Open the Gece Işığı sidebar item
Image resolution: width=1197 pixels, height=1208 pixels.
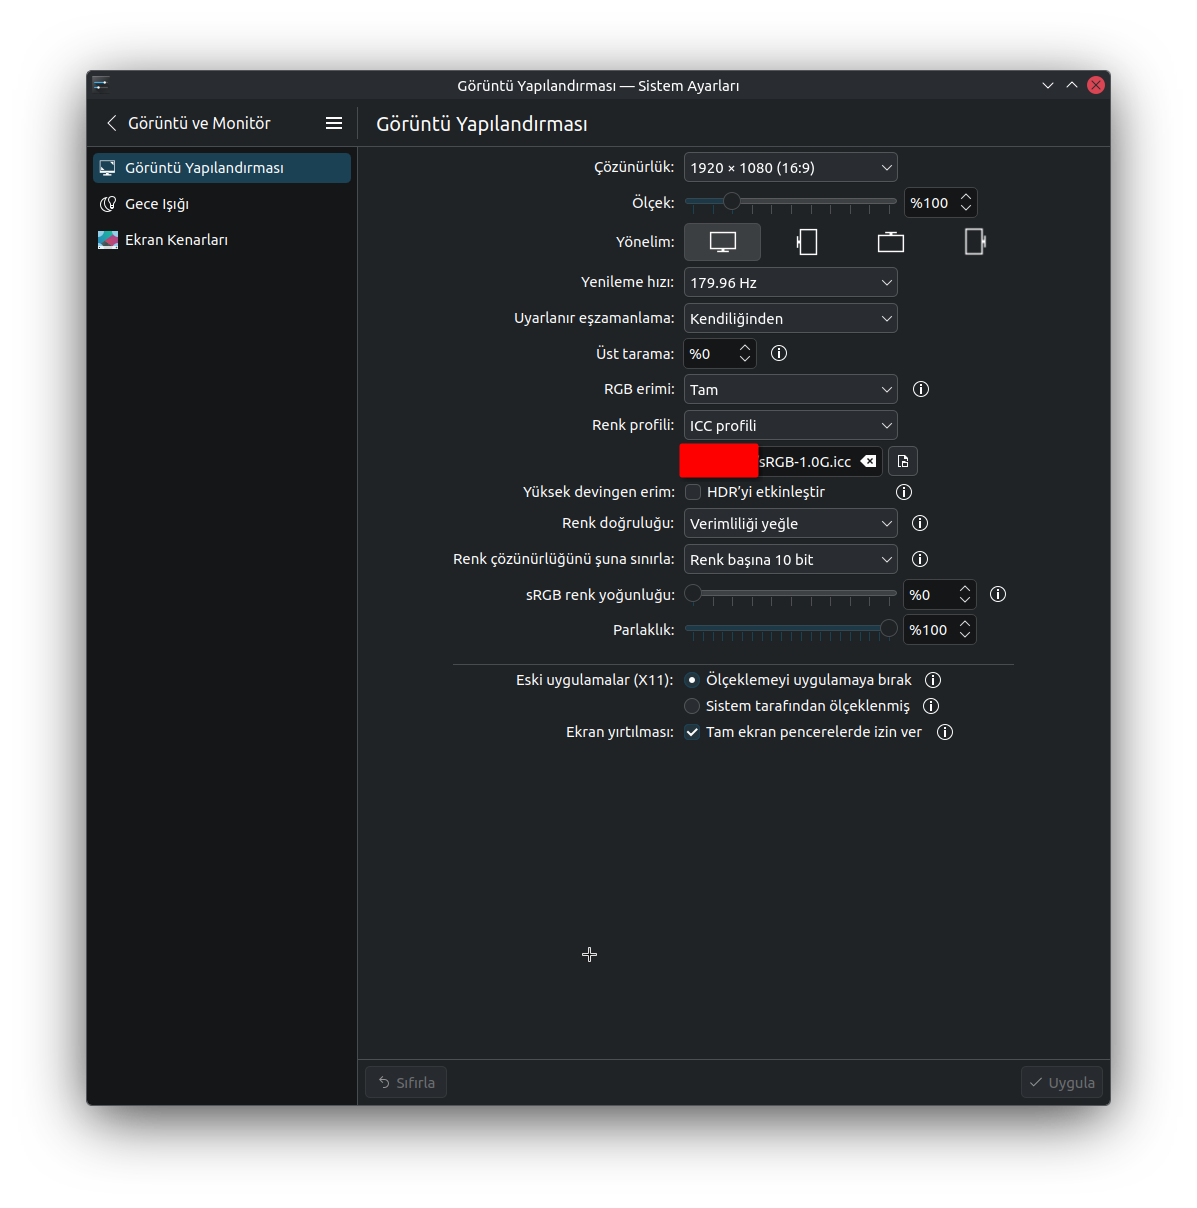click(x=222, y=204)
